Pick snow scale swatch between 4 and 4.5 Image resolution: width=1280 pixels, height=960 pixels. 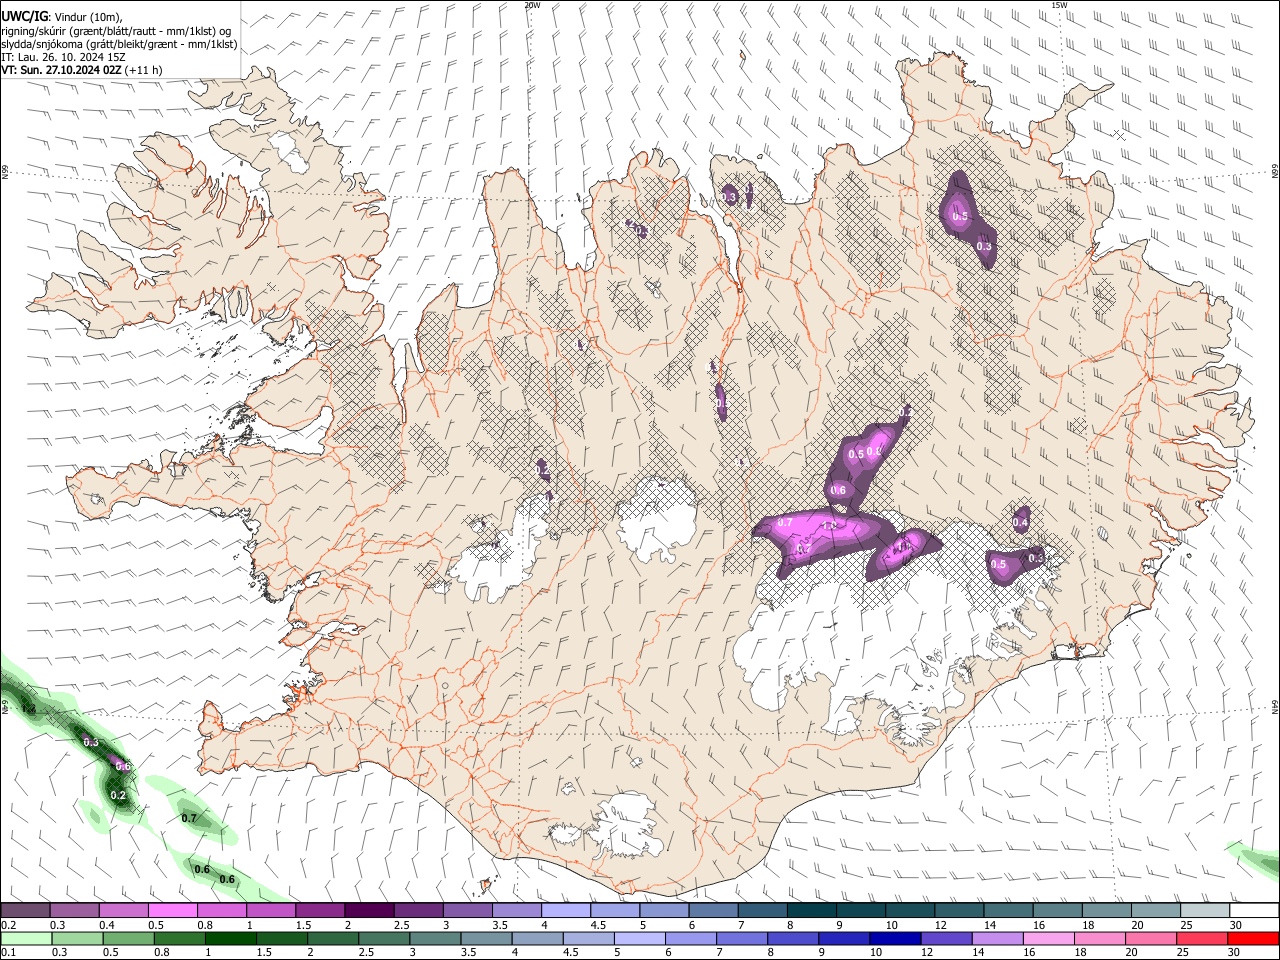coord(566,910)
